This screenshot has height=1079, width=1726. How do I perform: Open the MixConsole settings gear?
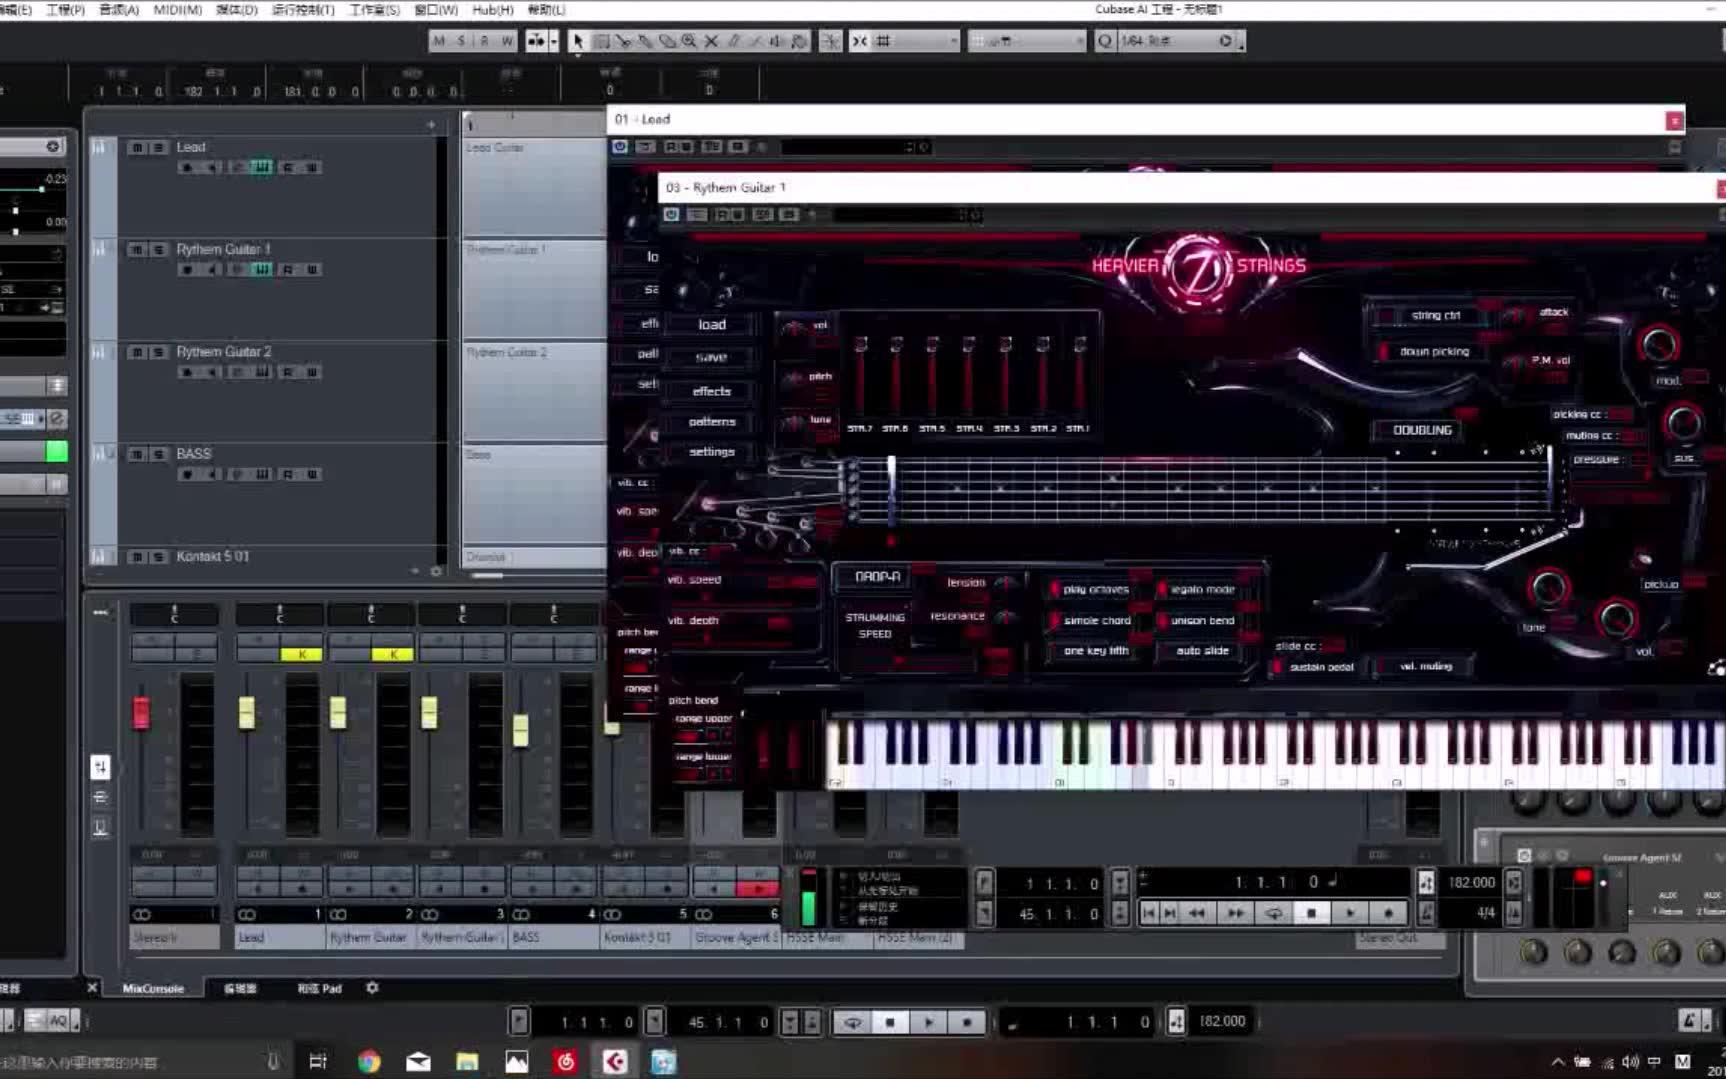coord(372,987)
